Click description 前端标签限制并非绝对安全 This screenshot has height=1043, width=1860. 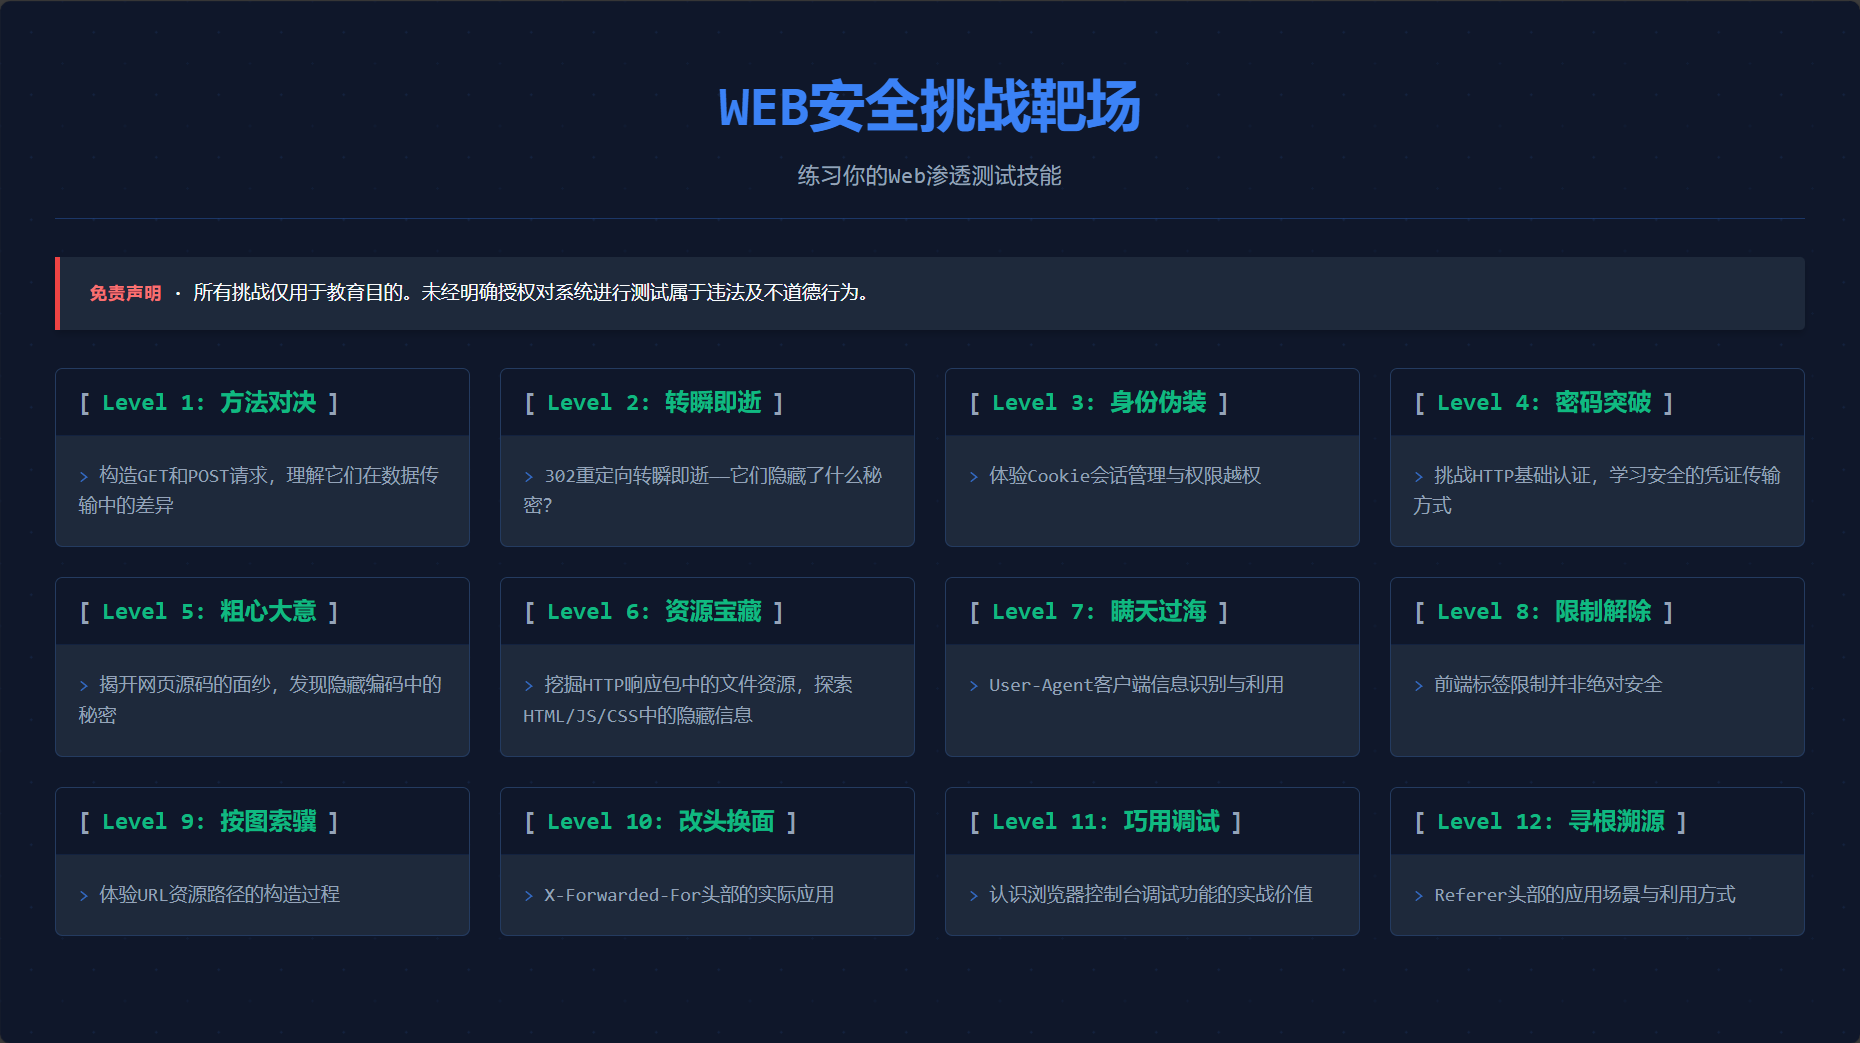point(1548,685)
